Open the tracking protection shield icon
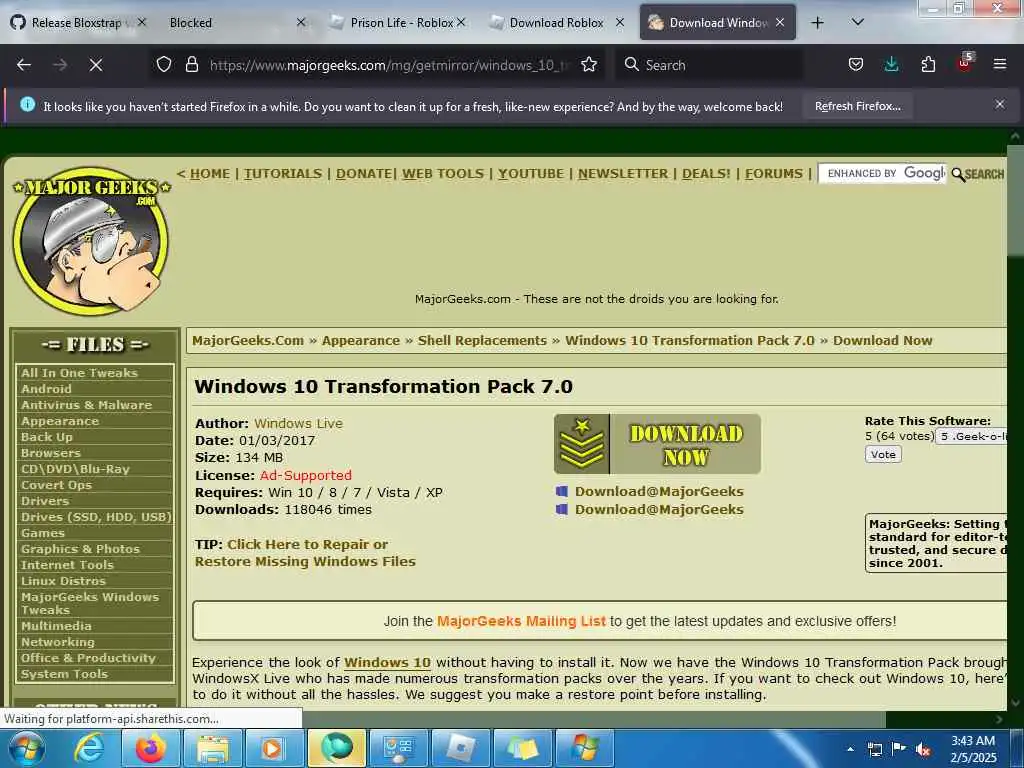This screenshot has width=1024, height=768. coord(164,65)
